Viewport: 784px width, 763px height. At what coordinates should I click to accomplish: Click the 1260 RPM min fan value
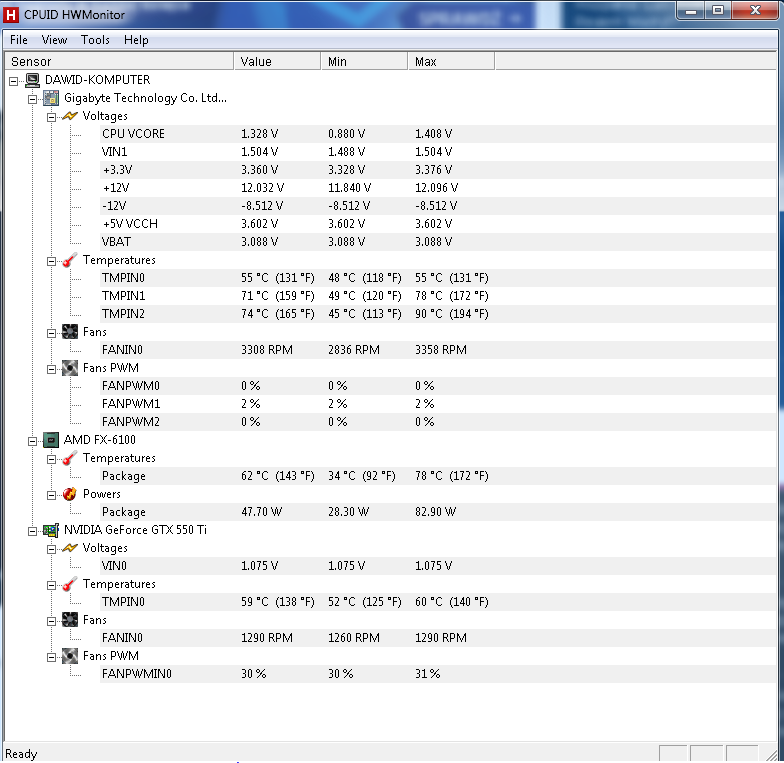click(354, 638)
